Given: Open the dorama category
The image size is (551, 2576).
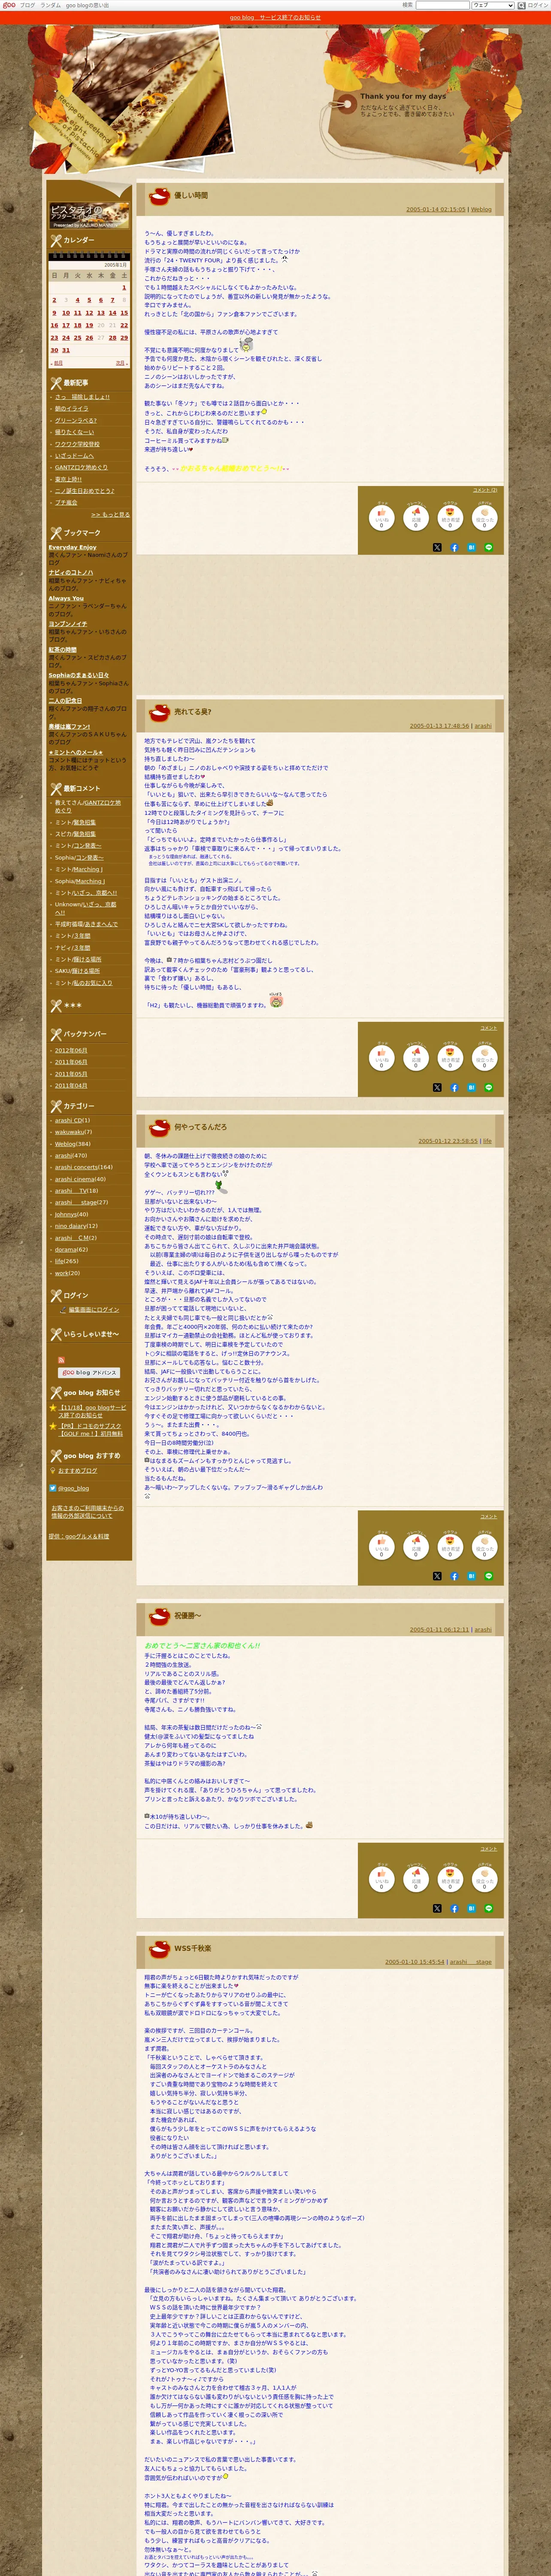Looking at the screenshot, I should (65, 1249).
